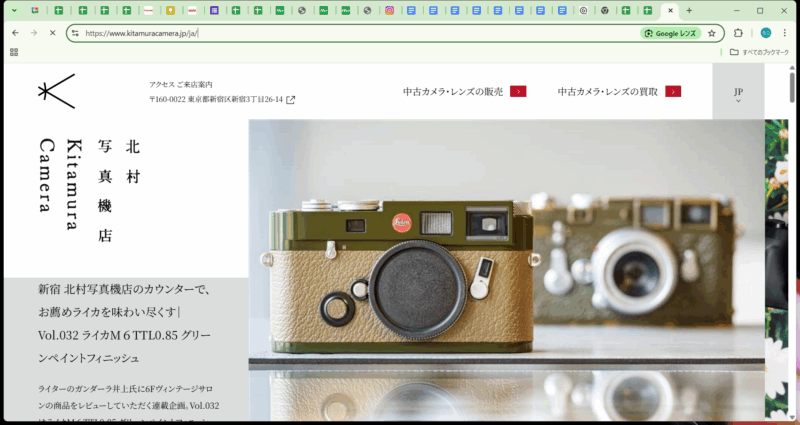Open 中古カメラ・レンズの買取 link

[x=608, y=92]
